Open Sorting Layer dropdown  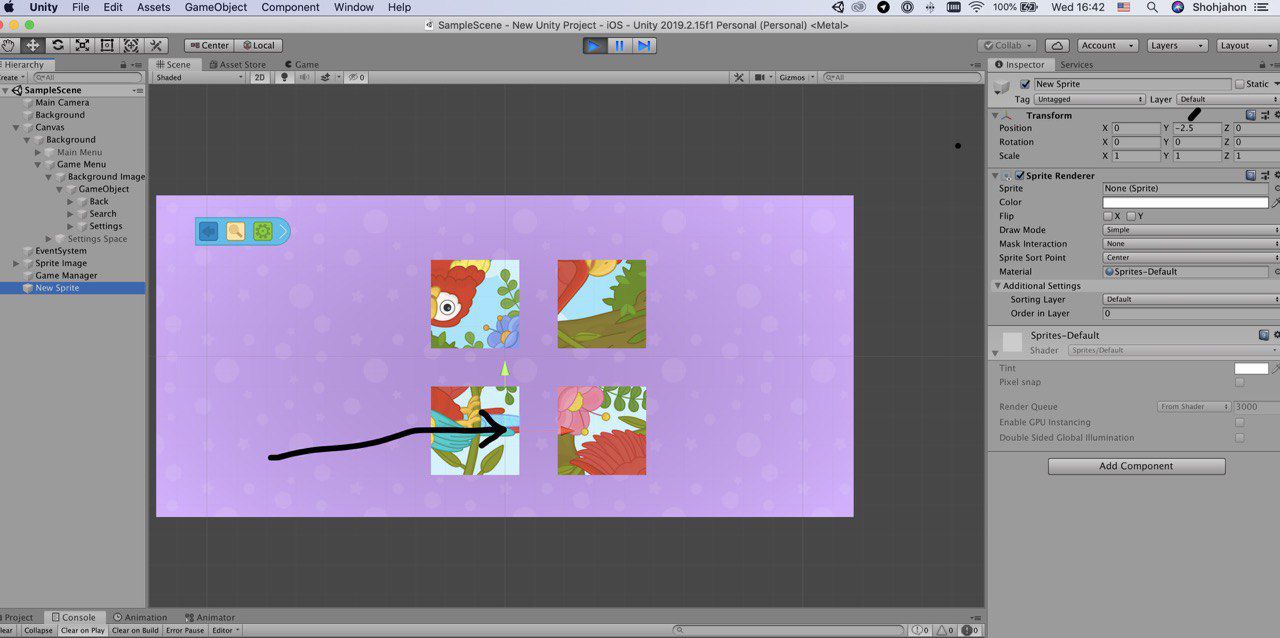1191,299
